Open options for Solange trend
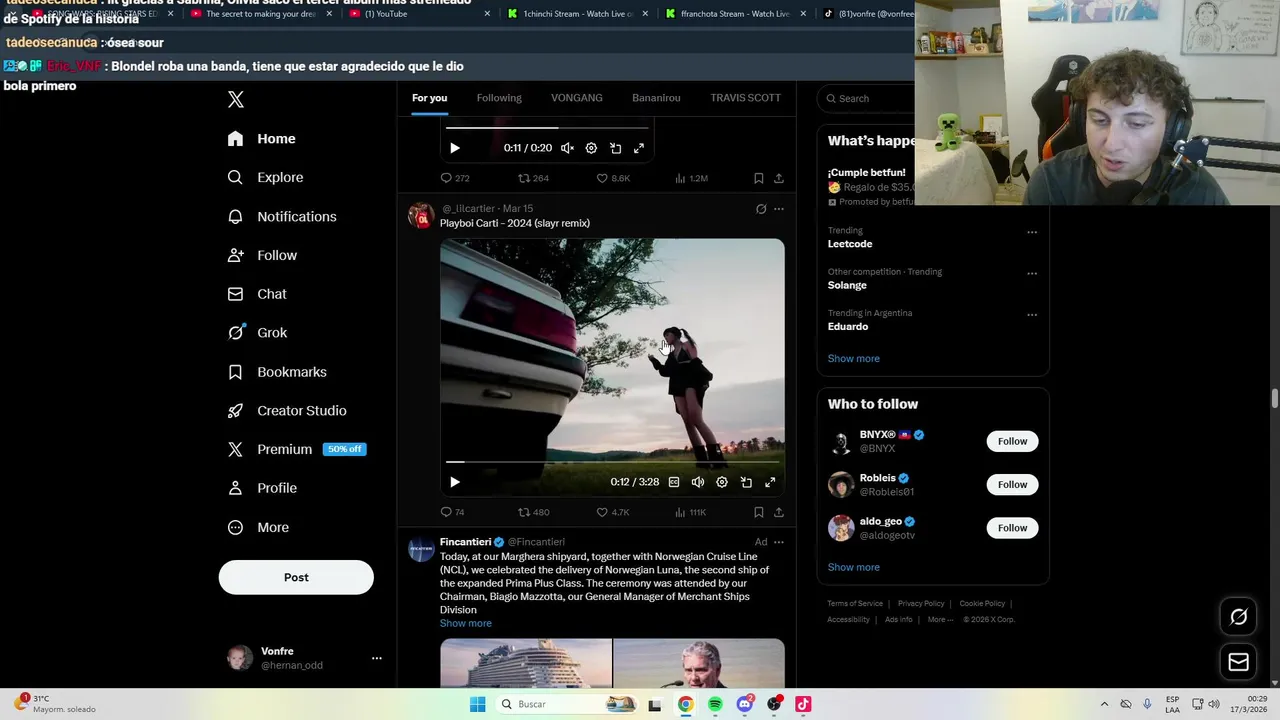This screenshot has height=720, width=1280. [1032, 273]
